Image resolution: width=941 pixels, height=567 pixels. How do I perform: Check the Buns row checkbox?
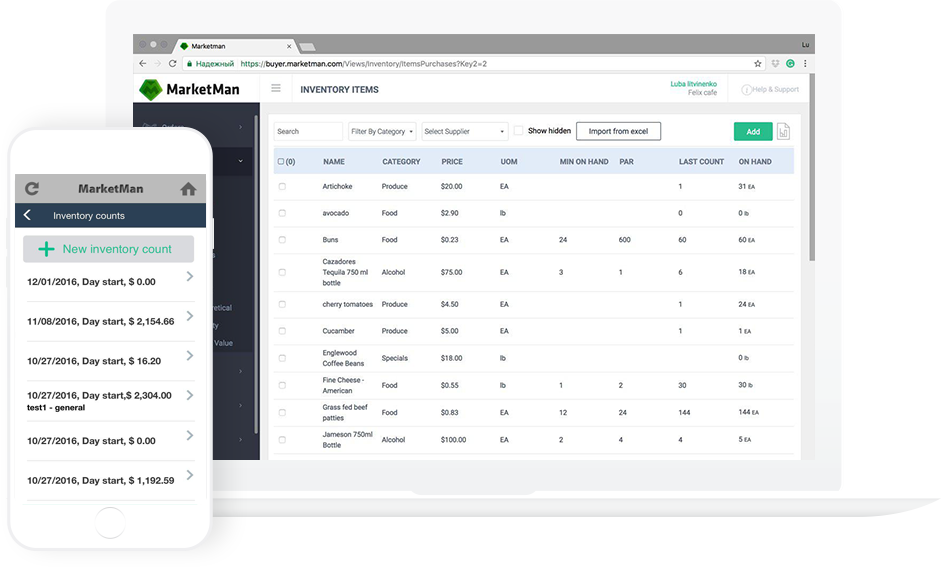pos(282,239)
